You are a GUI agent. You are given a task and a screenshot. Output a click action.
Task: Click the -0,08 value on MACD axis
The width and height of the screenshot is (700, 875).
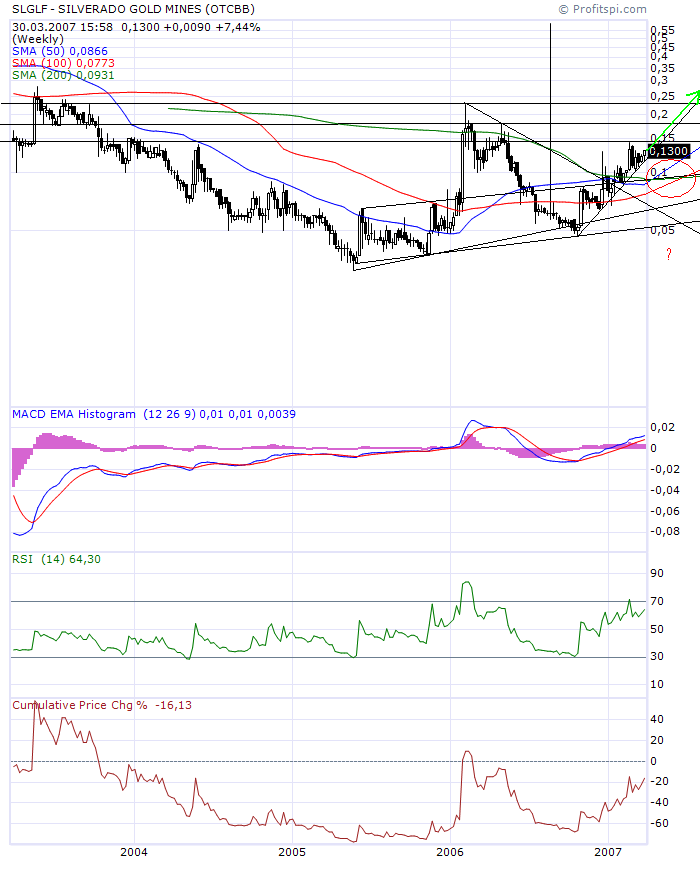665,531
